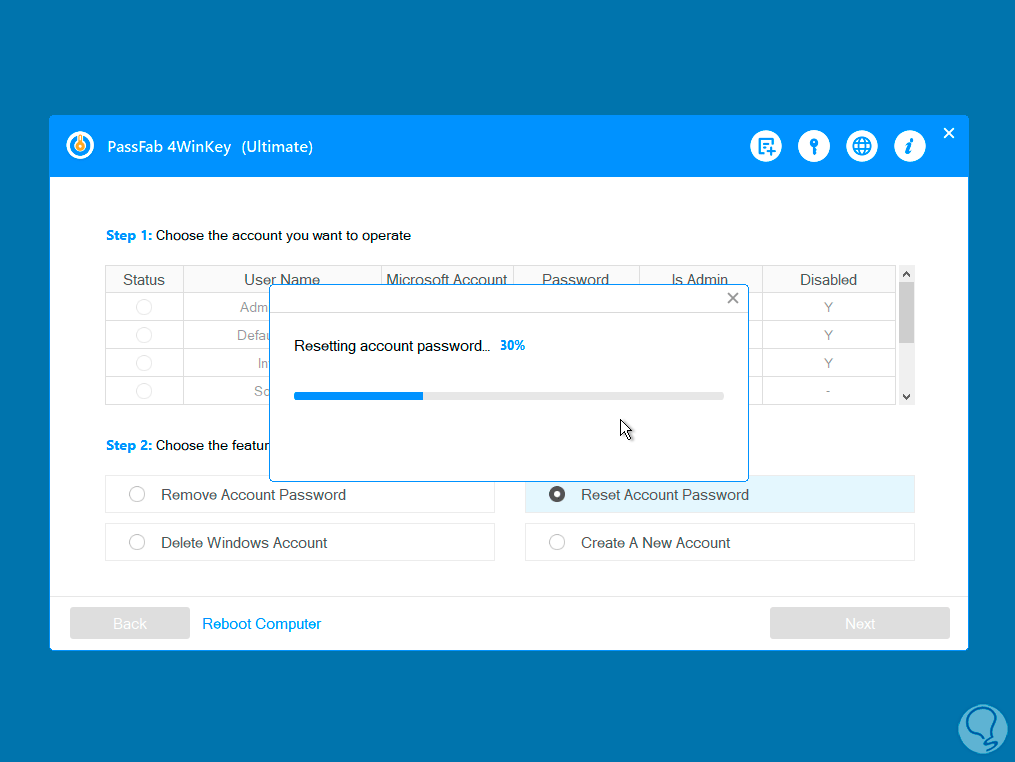Click the key icon in header
The image size is (1015, 762).
click(814, 146)
